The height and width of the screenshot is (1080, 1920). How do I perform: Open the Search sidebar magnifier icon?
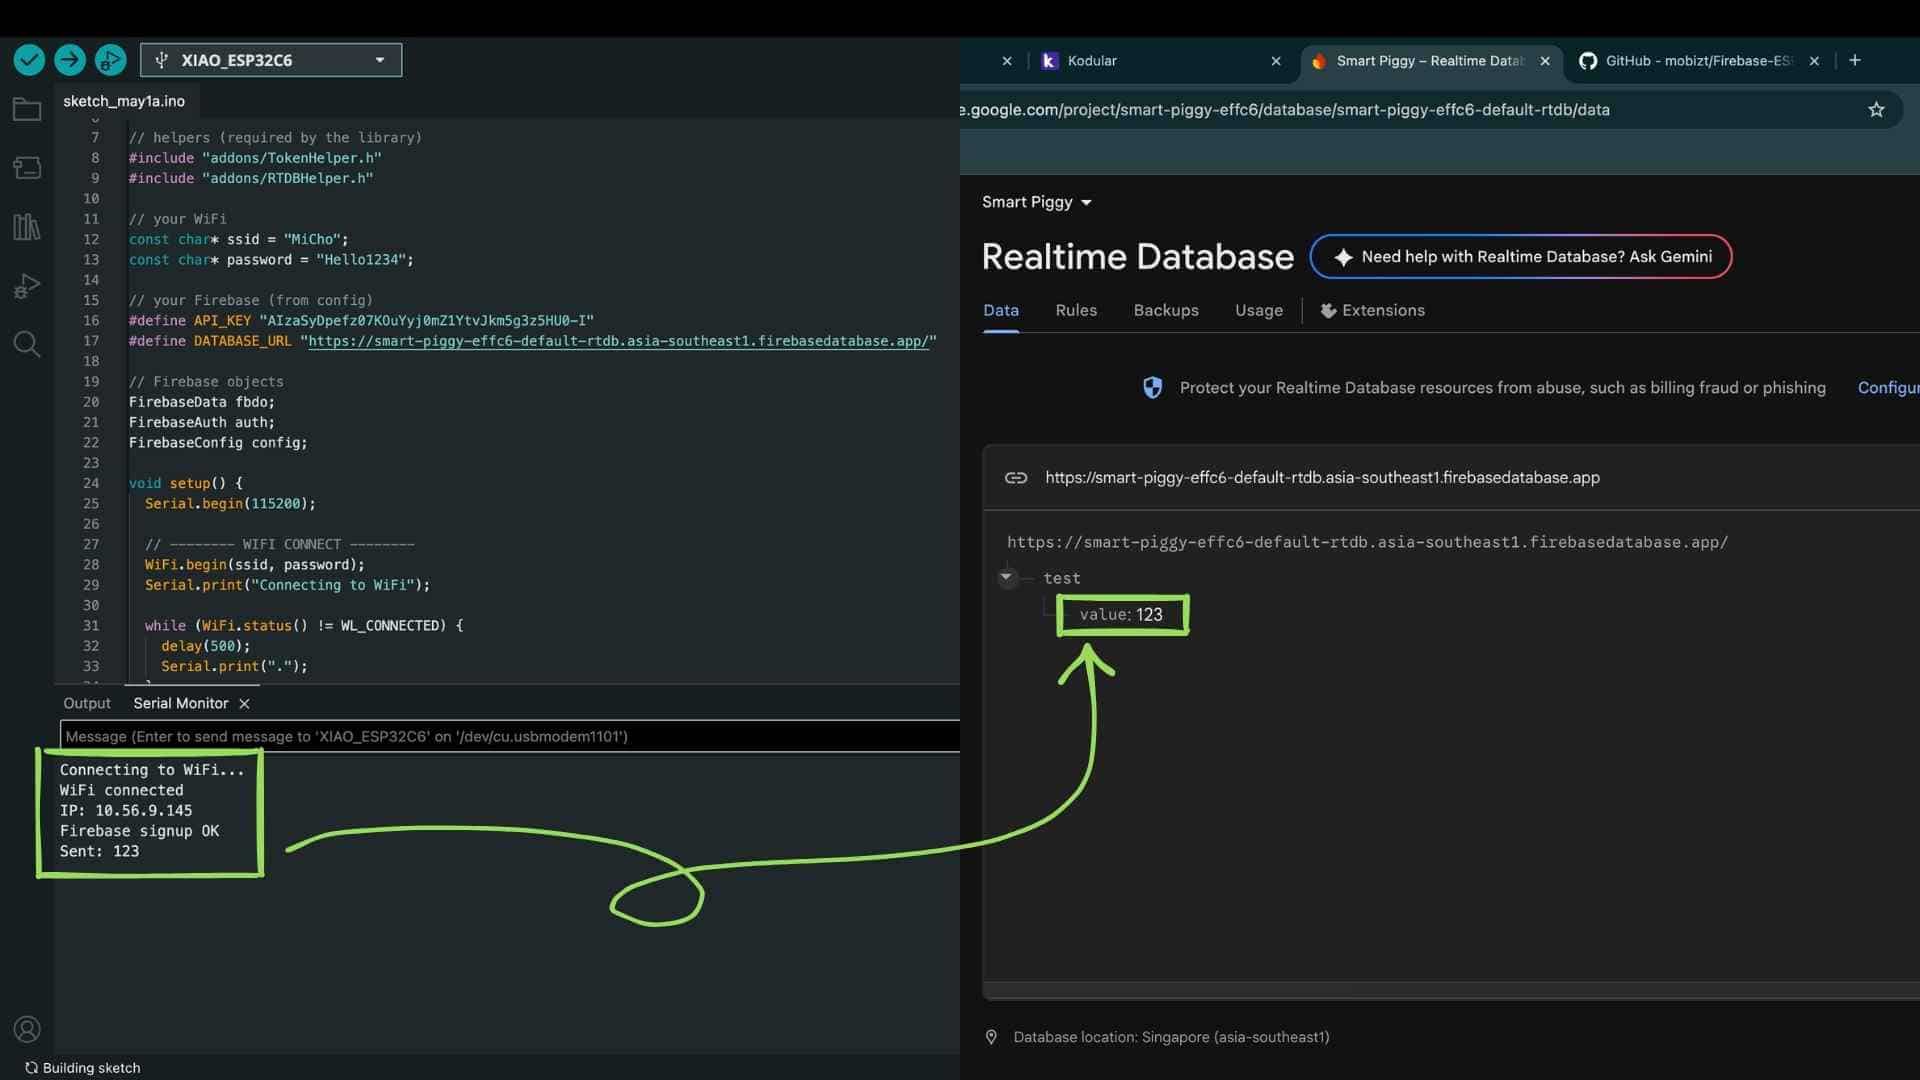[27, 345]
